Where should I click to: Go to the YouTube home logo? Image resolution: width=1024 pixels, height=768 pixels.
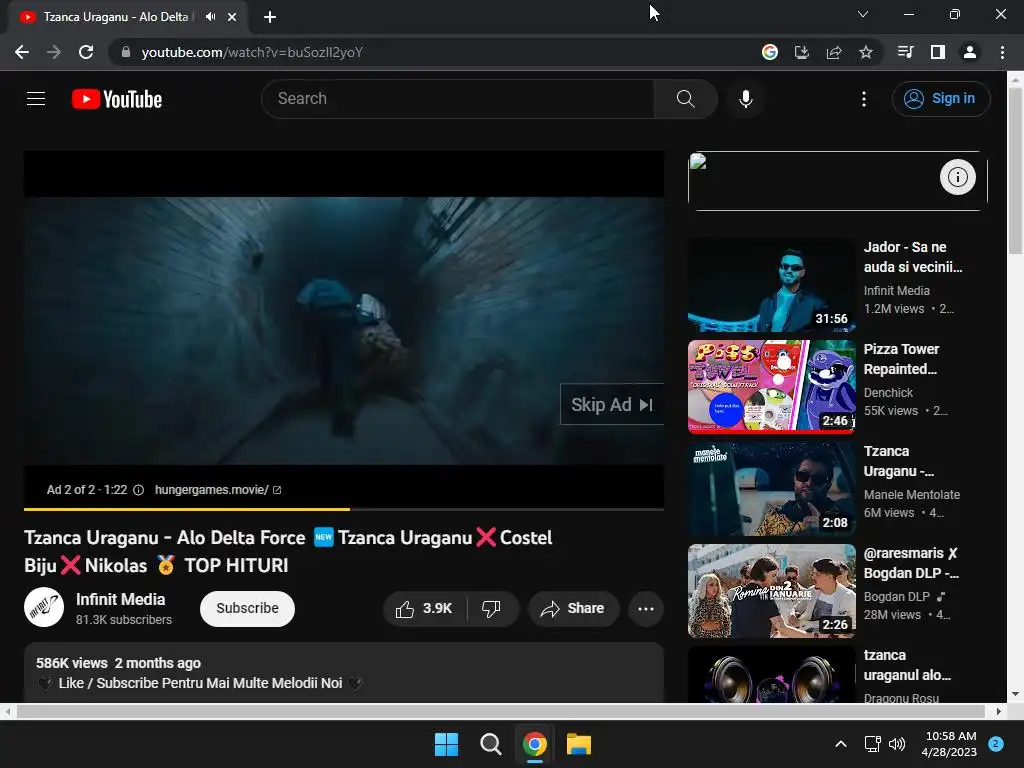[117, 99]
